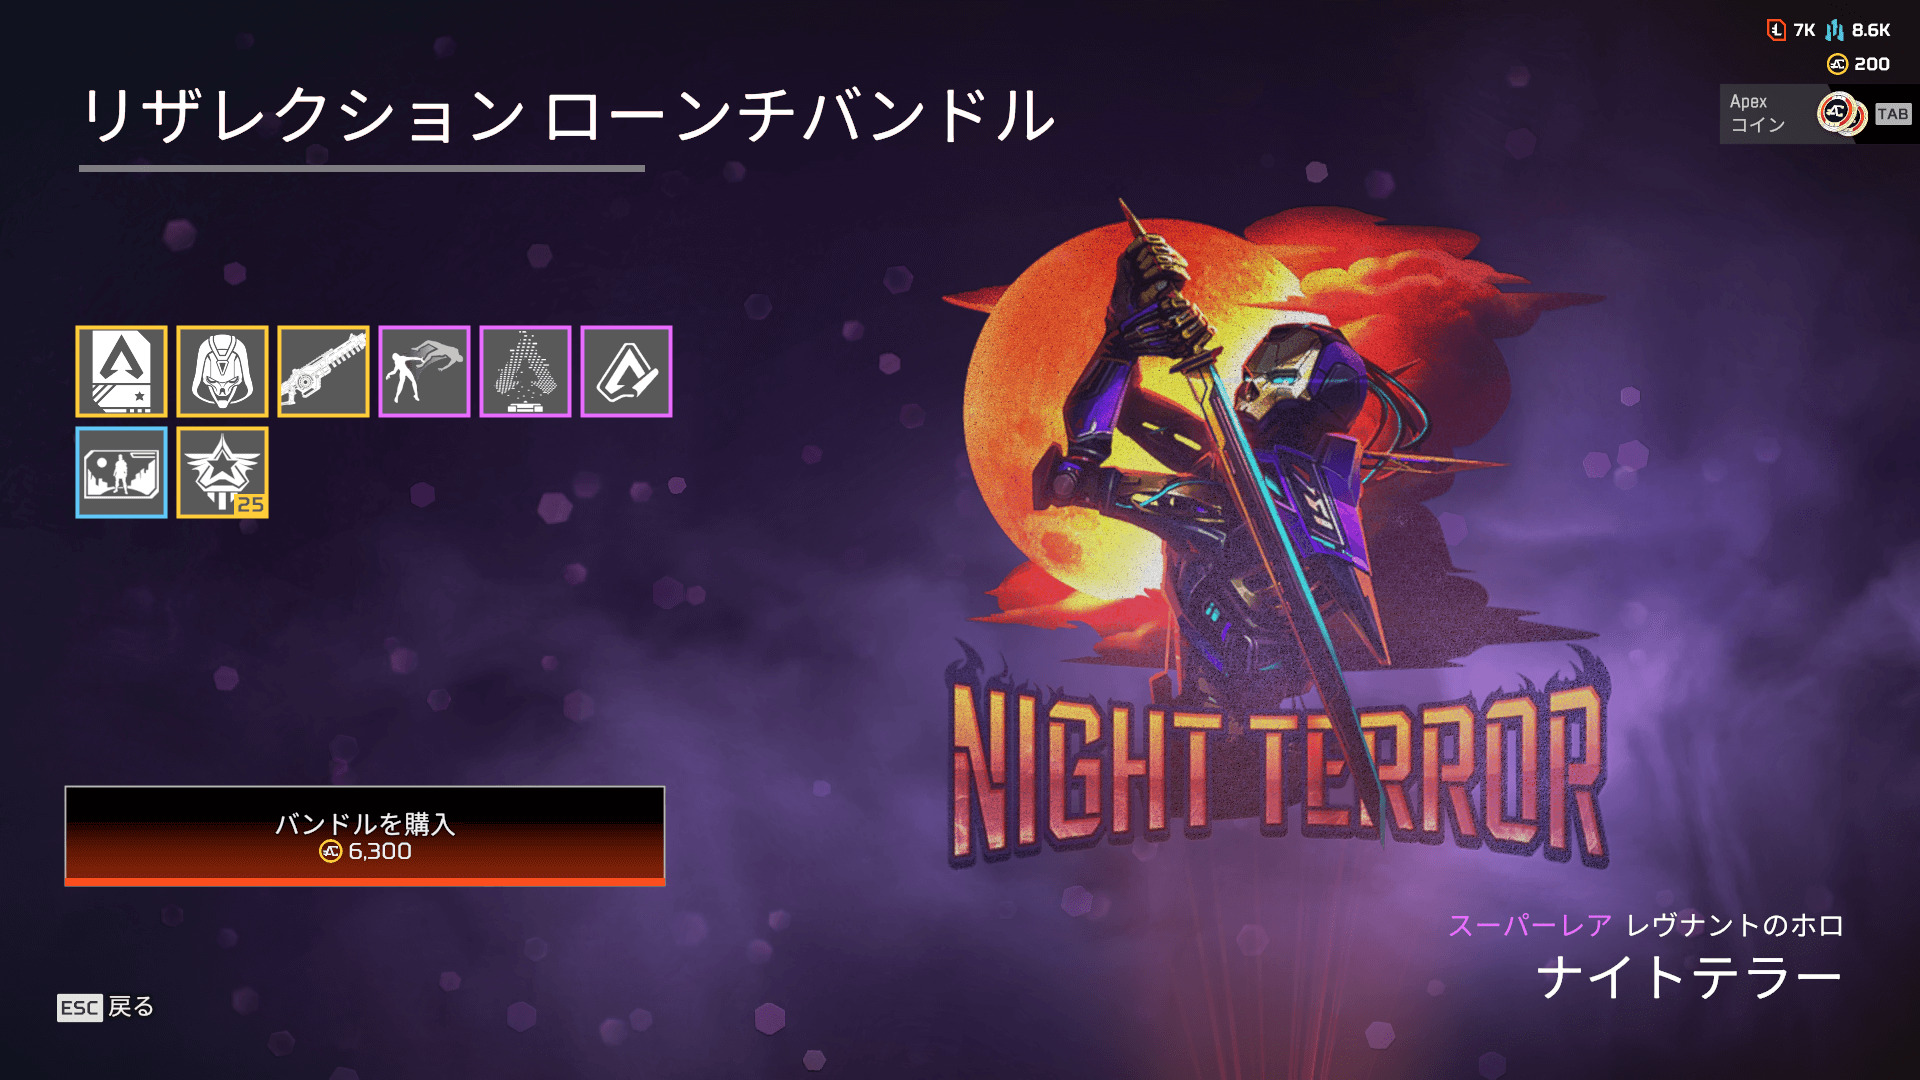Select the Revenant legend skin icon
Viewport: 1920px width, 1080px height.
pos(222,371)
